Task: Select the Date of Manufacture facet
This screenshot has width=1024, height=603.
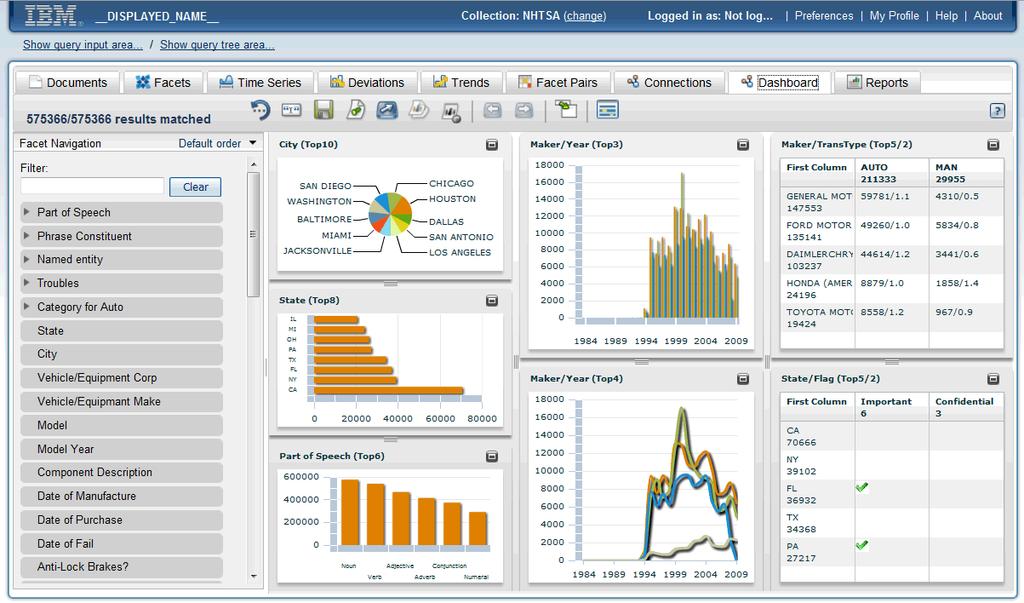Action: coord(121,496)
